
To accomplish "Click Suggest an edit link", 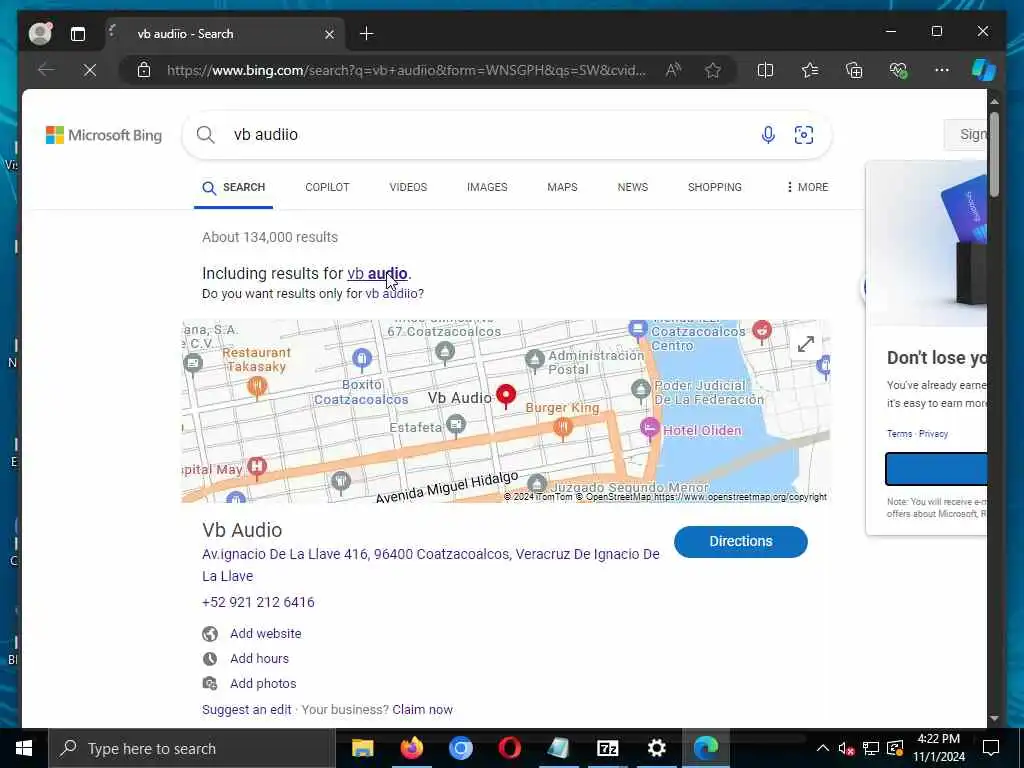I will [x=246, y=710].
